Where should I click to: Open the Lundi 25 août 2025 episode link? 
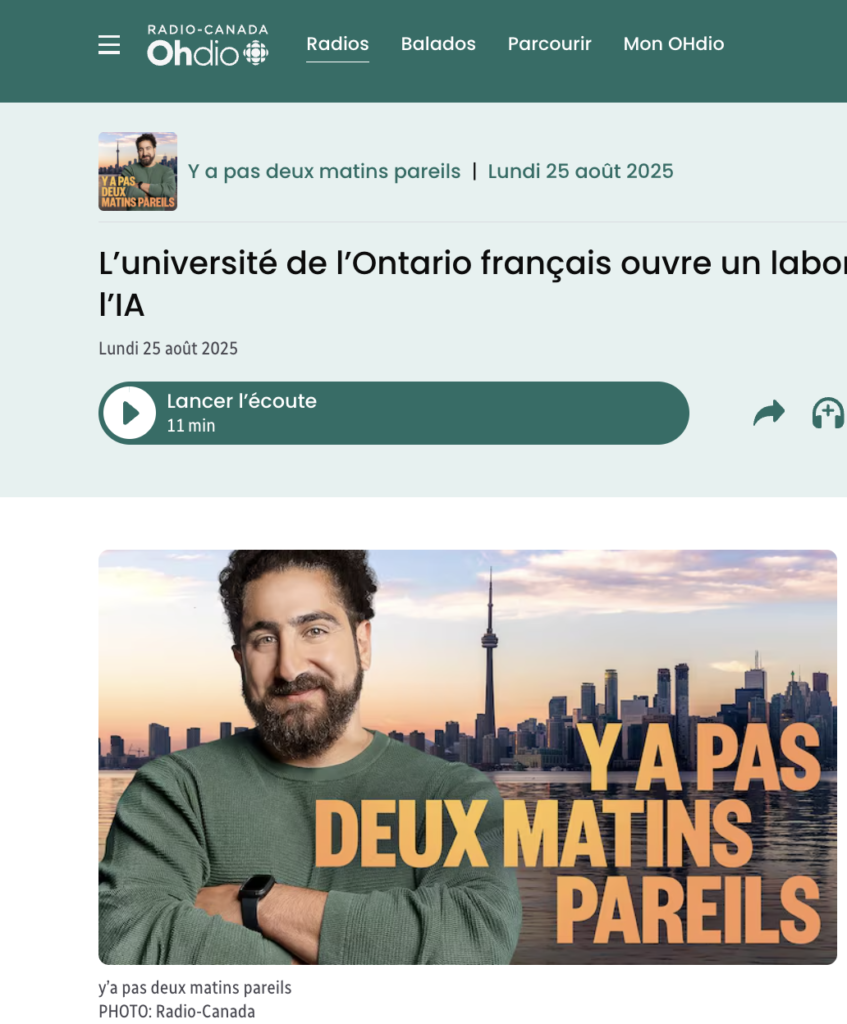tap(581, 171)
